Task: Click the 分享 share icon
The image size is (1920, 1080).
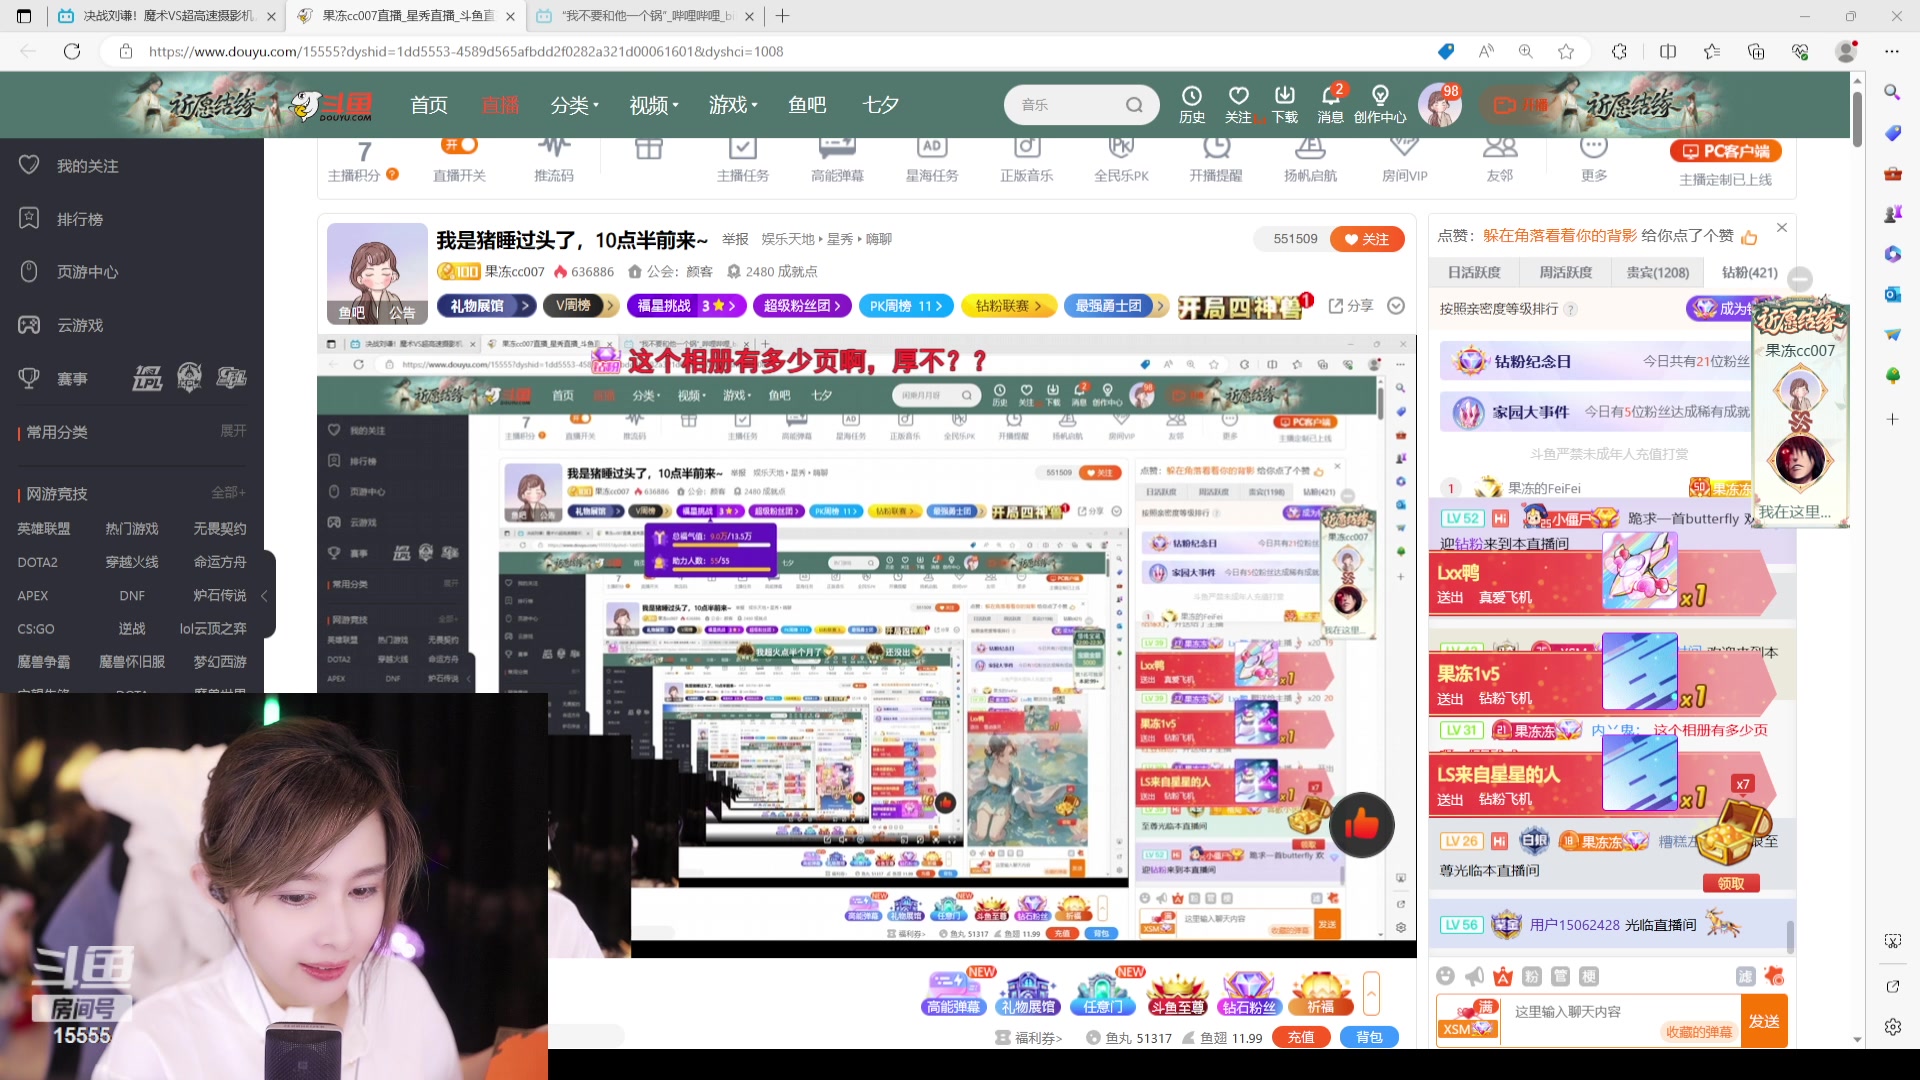Action: [1351, 305]
